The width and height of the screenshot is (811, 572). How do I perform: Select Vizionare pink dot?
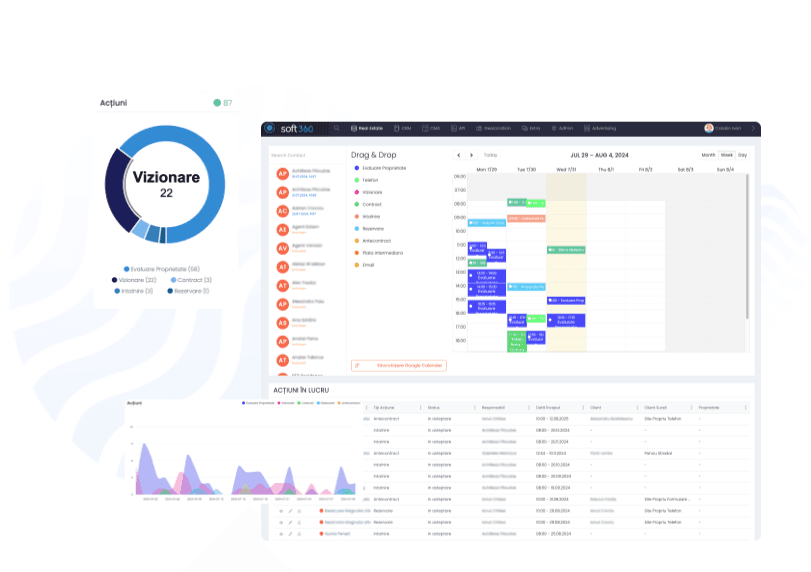coord(356,192)
